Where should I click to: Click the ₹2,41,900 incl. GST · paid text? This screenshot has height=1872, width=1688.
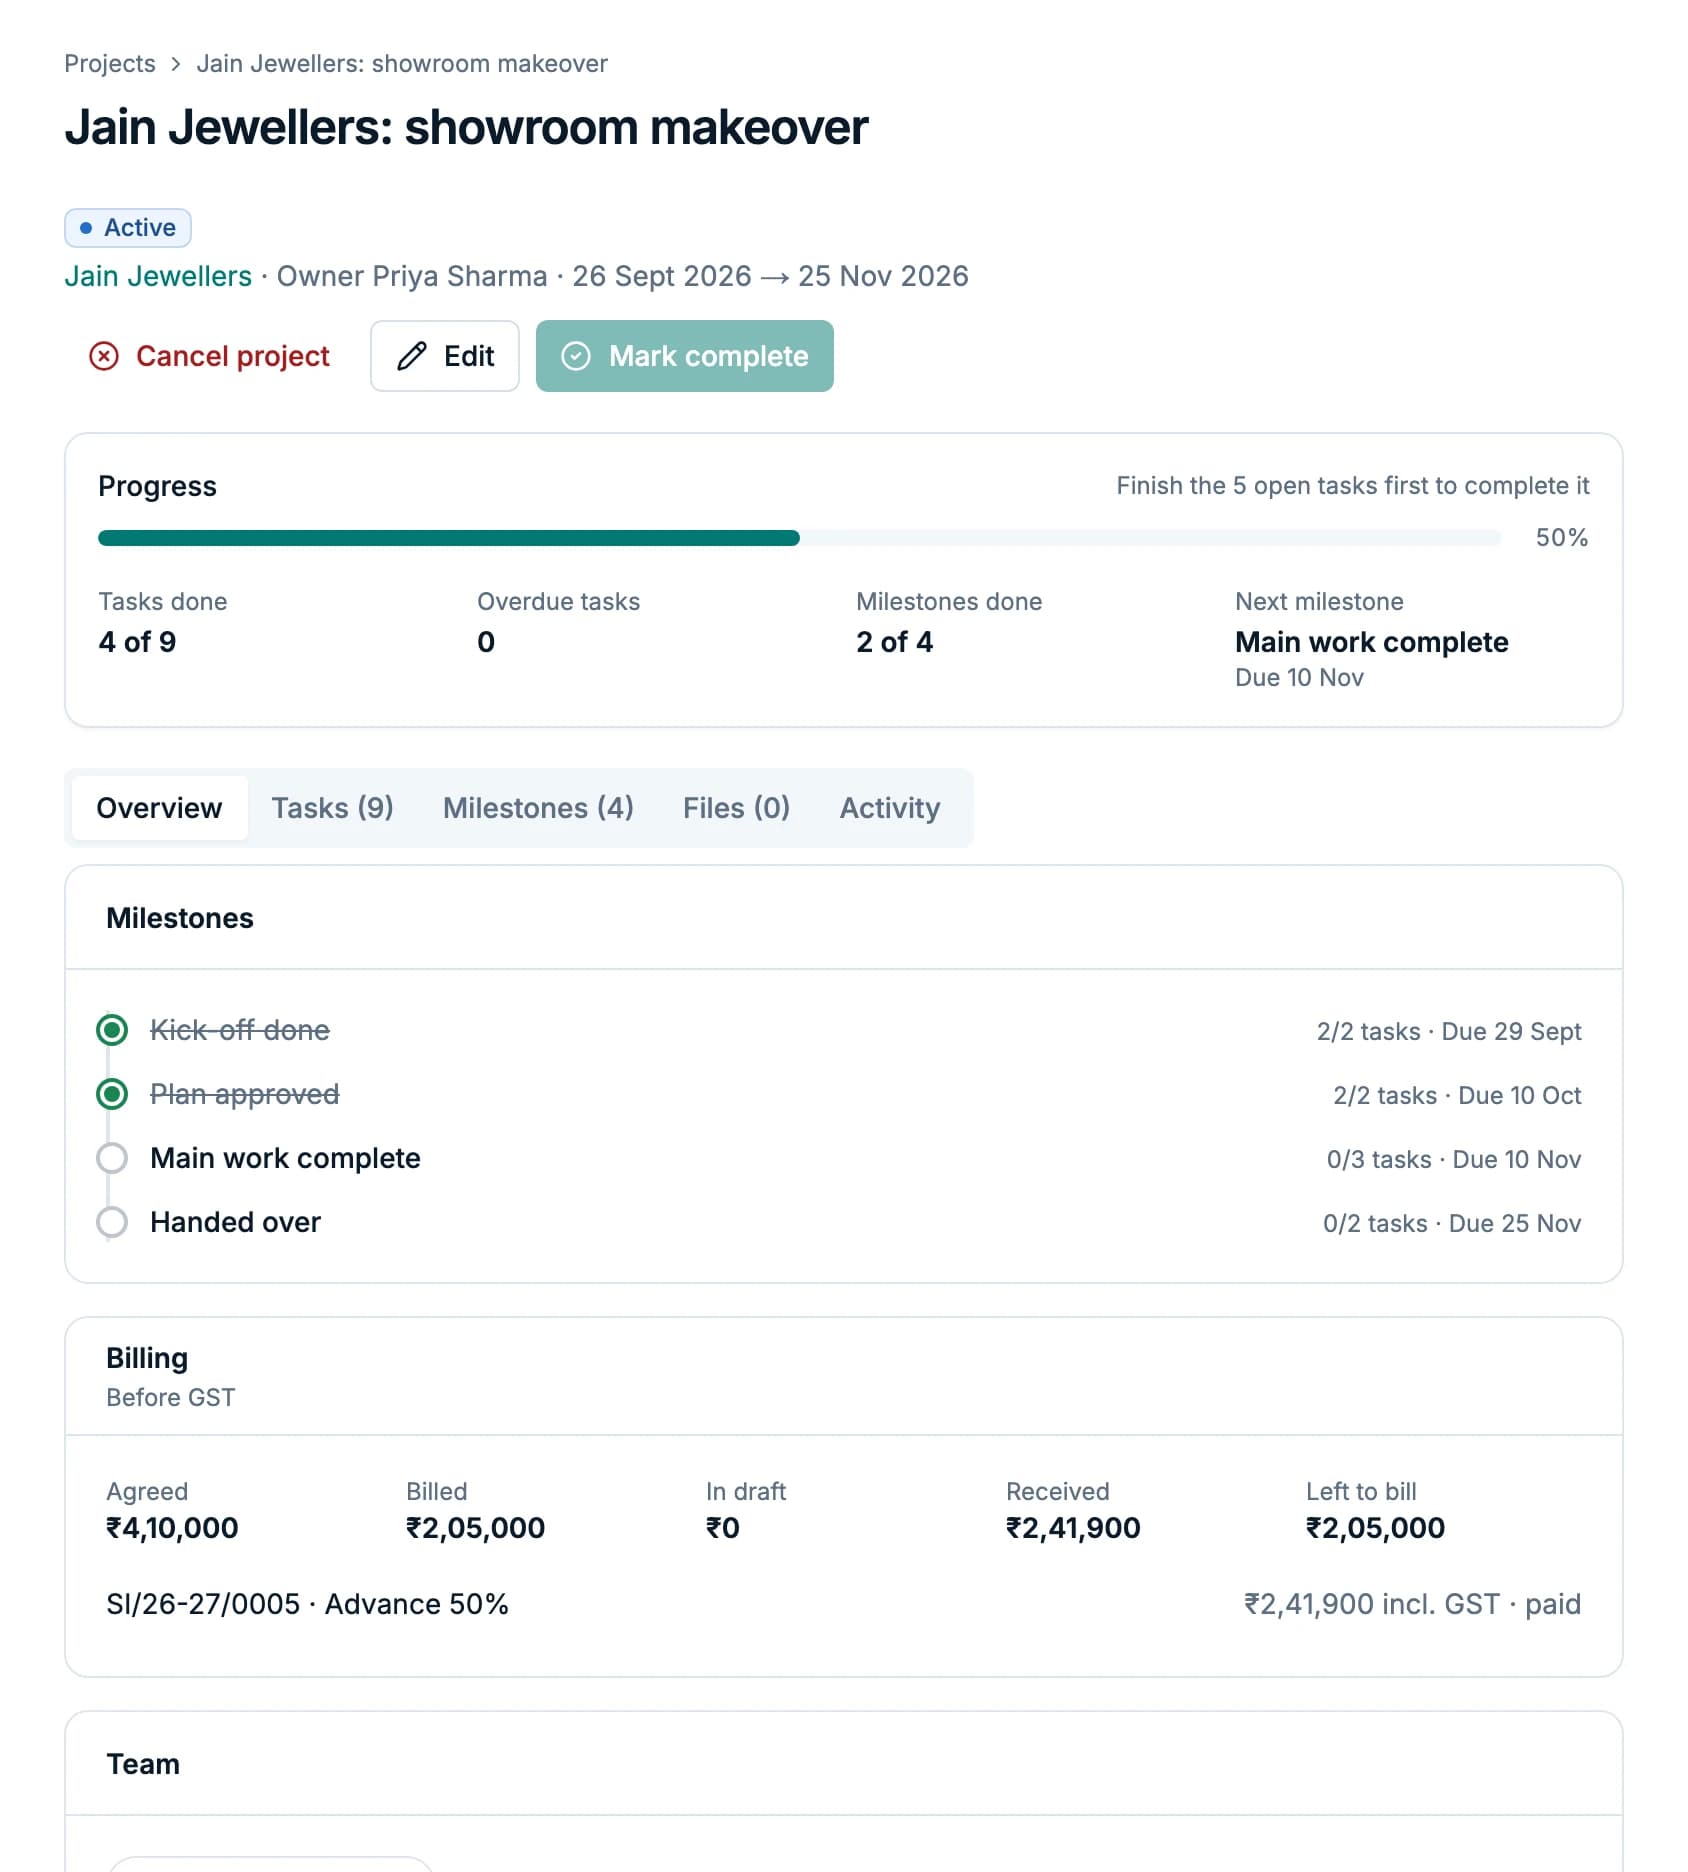pos(1412,1604)
